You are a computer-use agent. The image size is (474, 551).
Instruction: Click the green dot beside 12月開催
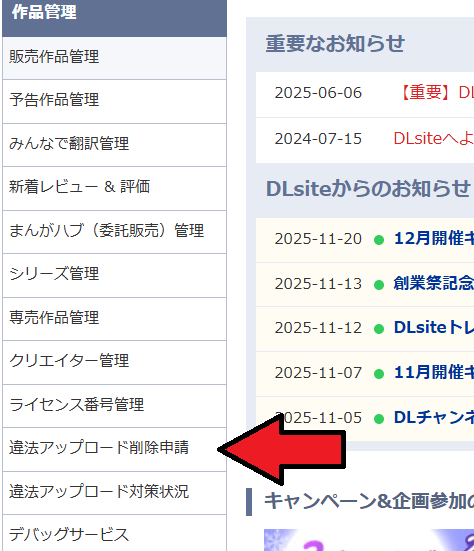379,240
